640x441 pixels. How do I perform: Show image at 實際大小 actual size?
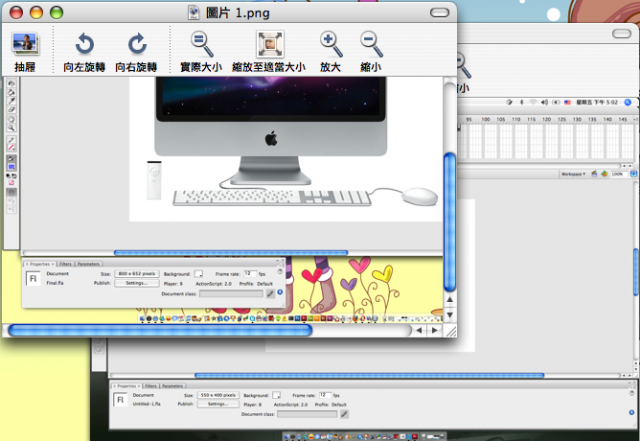[201, 51]
